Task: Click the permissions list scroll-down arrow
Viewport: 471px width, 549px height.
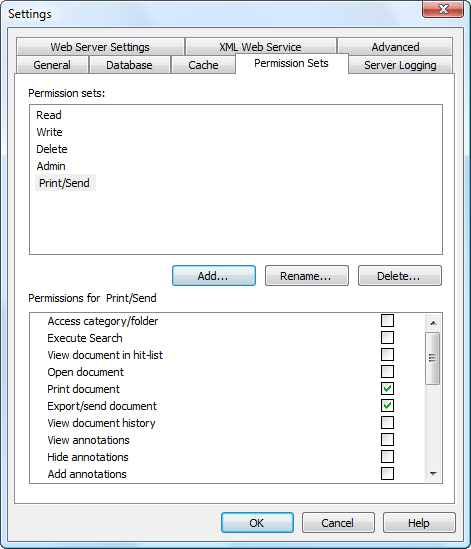Action: [x=433, y=474]
